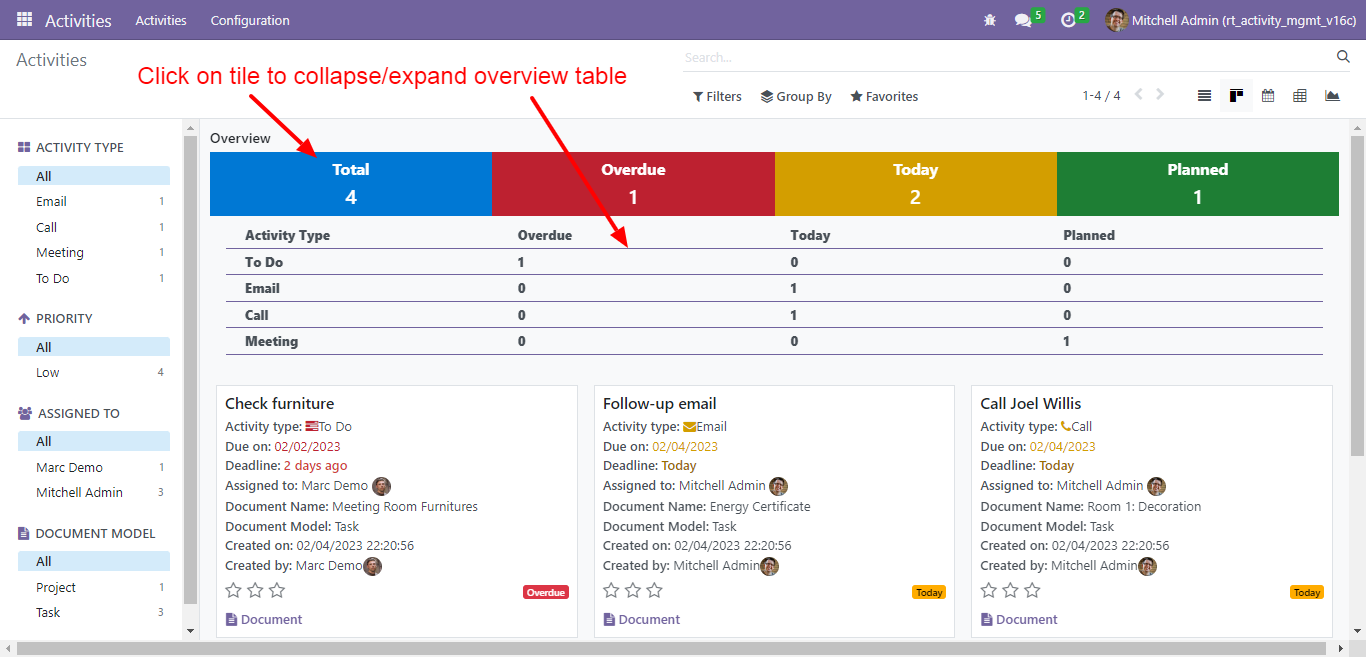Open the Follow-up email card title
The height and width of the screenshot is (657, 1366).
point(660,404)
